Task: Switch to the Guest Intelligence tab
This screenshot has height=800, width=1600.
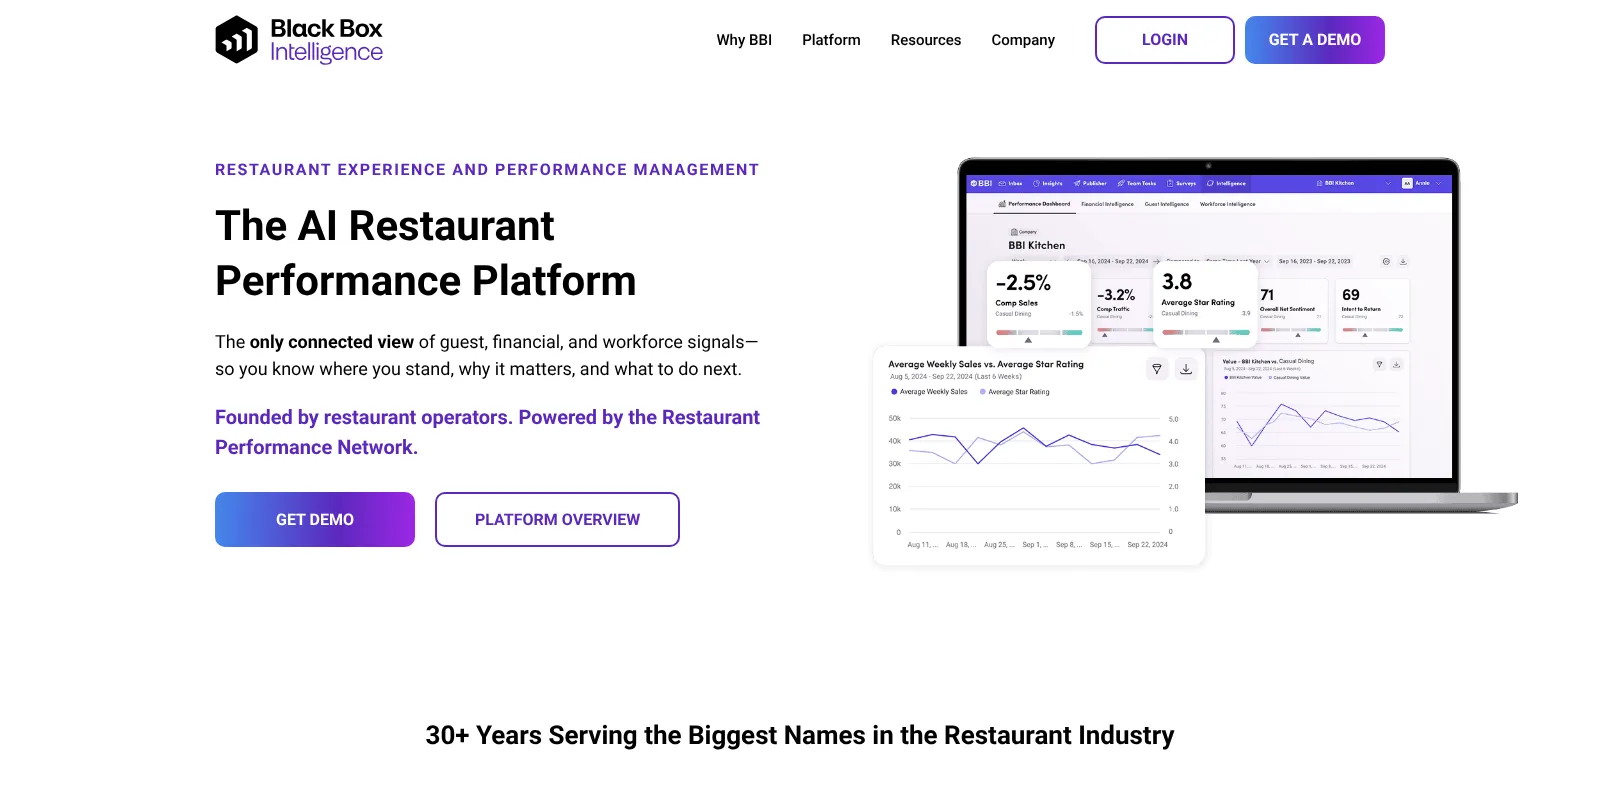Action: tap(1167, 204)
